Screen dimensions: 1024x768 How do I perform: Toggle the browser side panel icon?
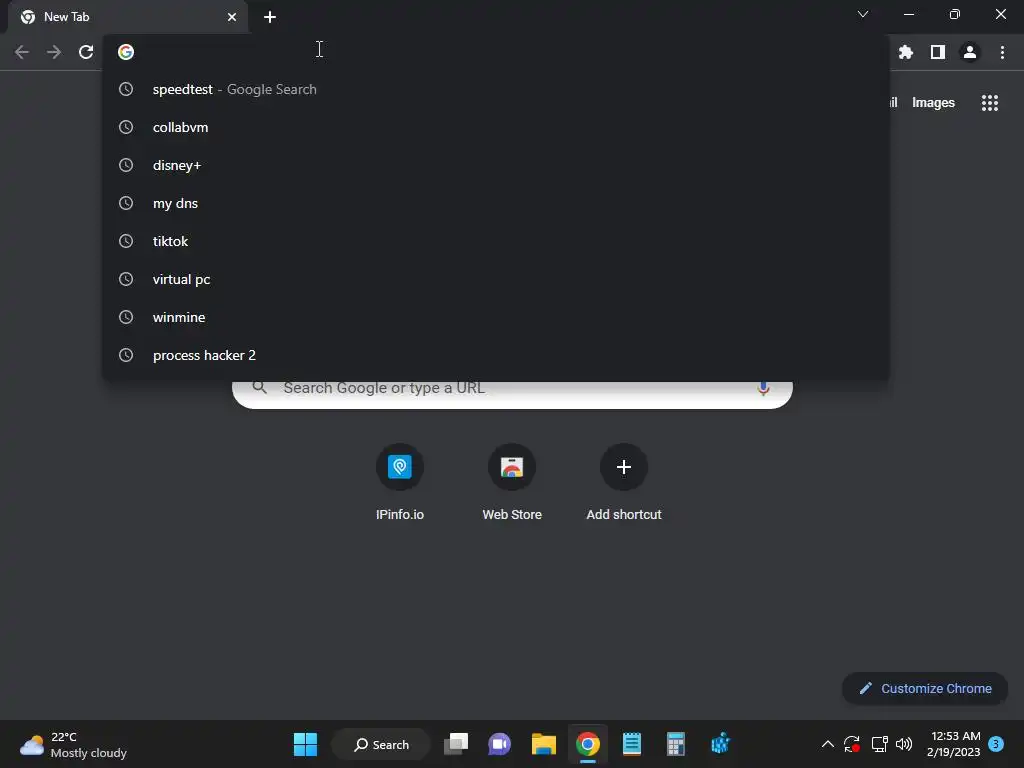pyautogui.click(x=938, y=52)
